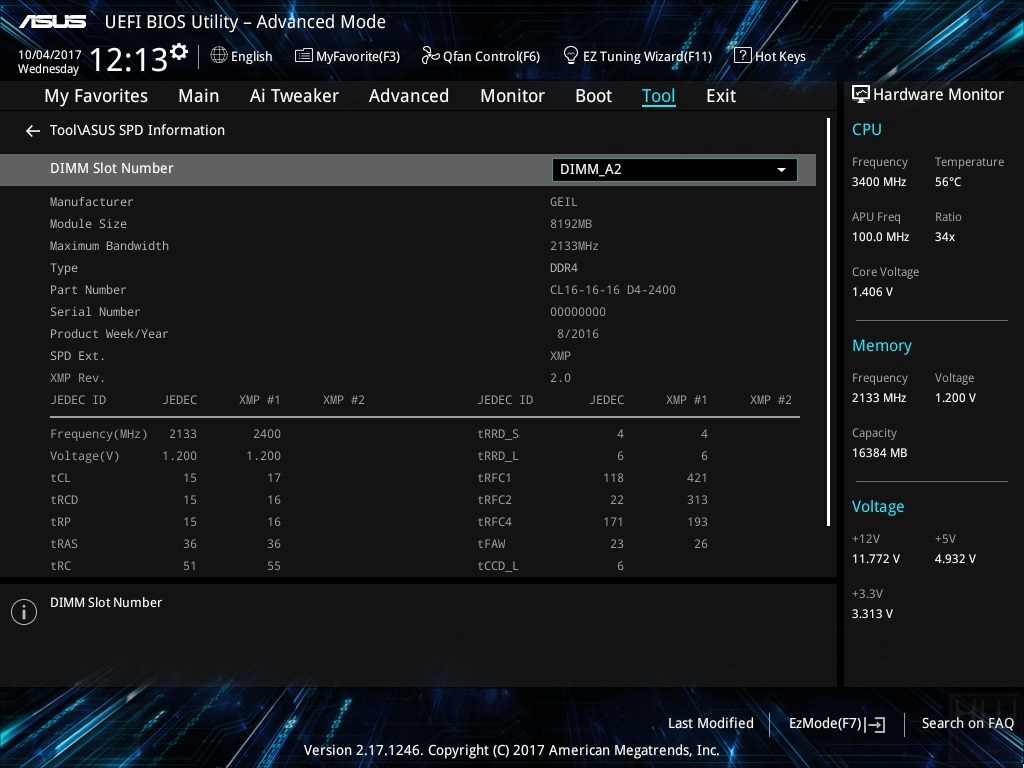Select the DIMM Slot Number row label

click(x=112, y=168)
